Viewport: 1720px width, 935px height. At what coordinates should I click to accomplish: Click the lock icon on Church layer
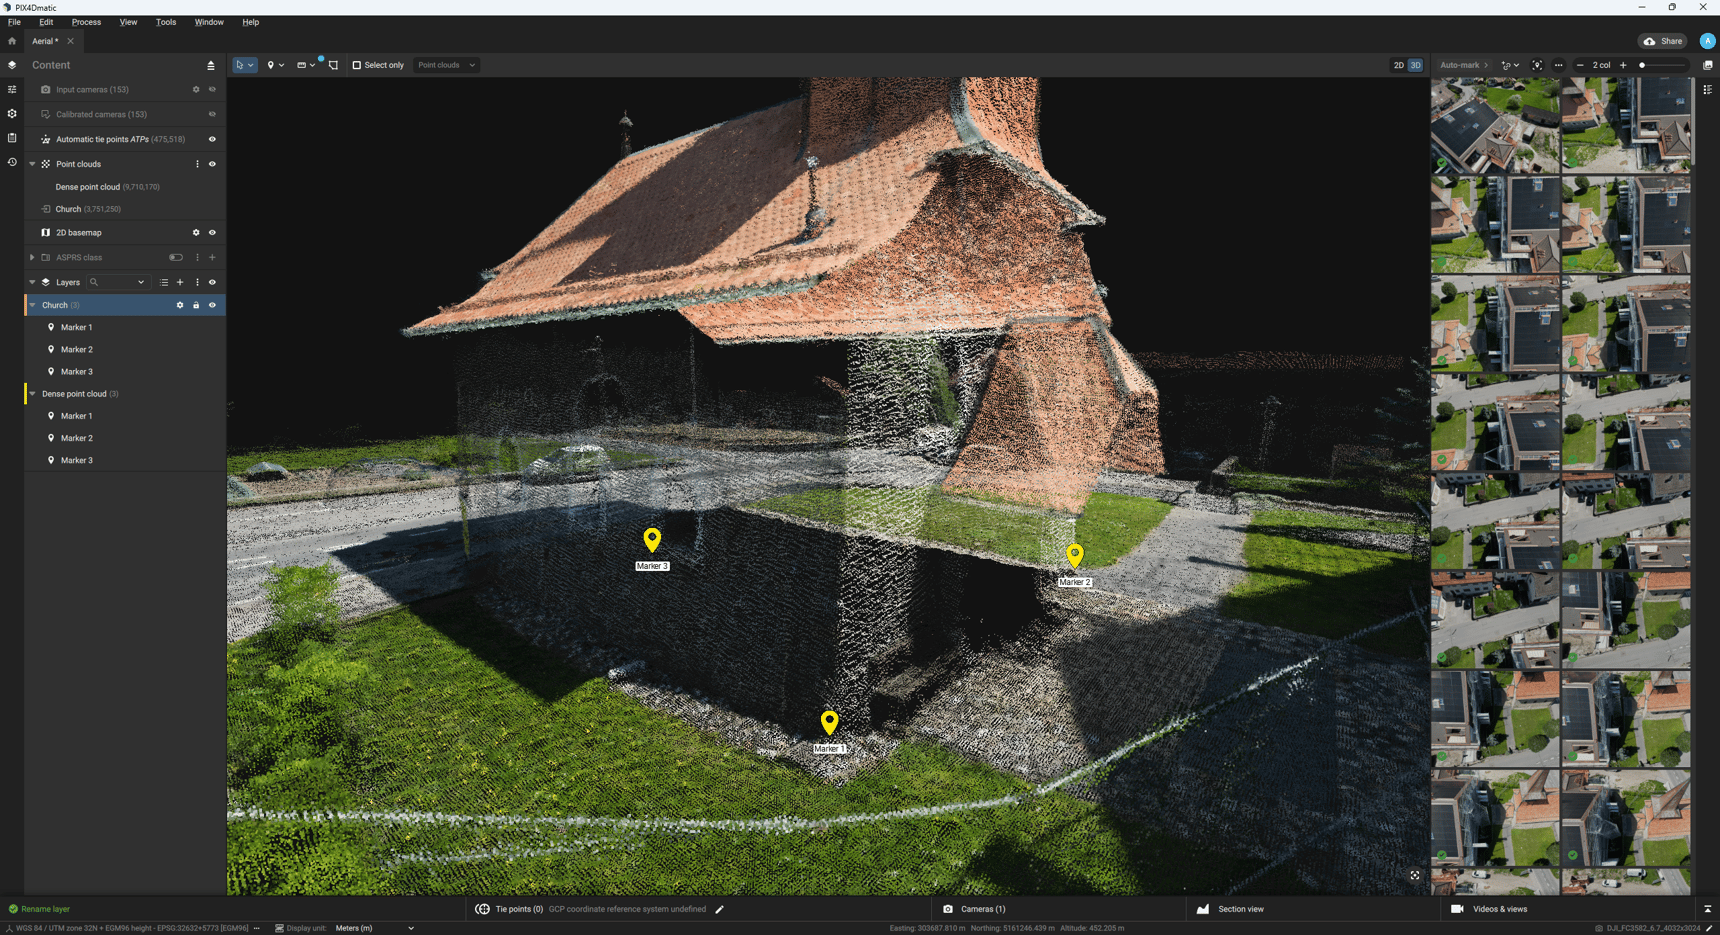click(x=196, y=305)
